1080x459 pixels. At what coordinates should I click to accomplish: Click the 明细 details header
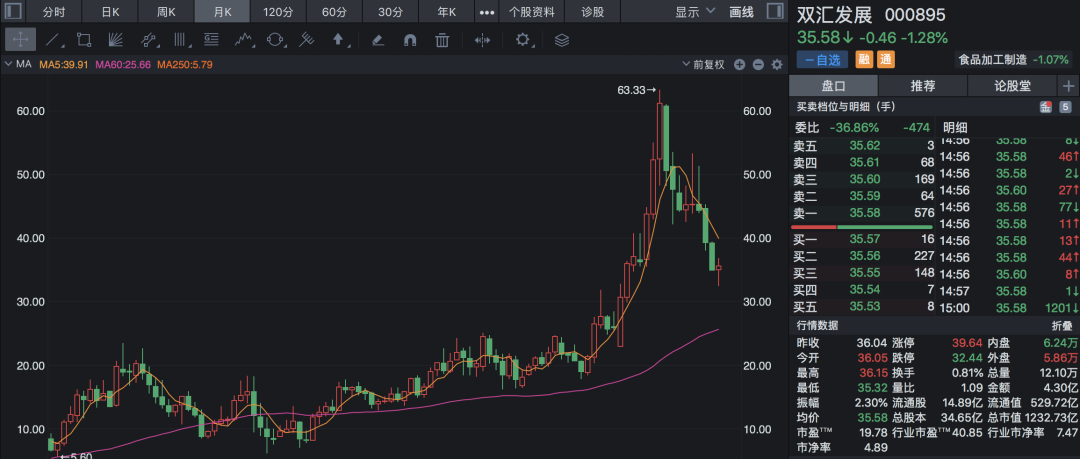955,128
